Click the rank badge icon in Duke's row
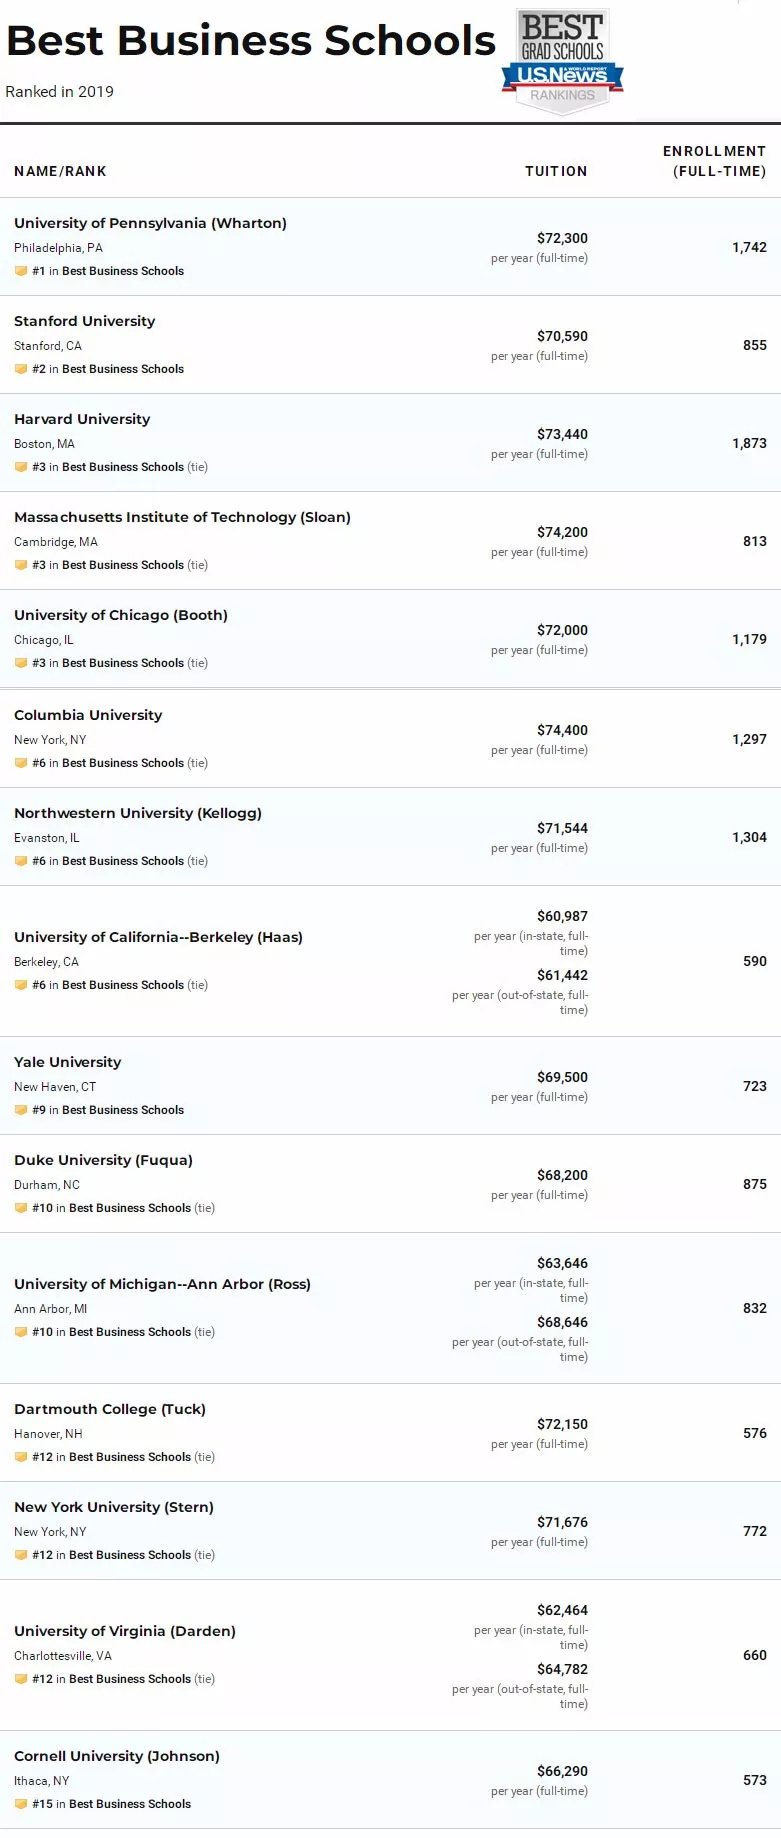Viewport: 781px width, 1838px height. point(21,1208)
